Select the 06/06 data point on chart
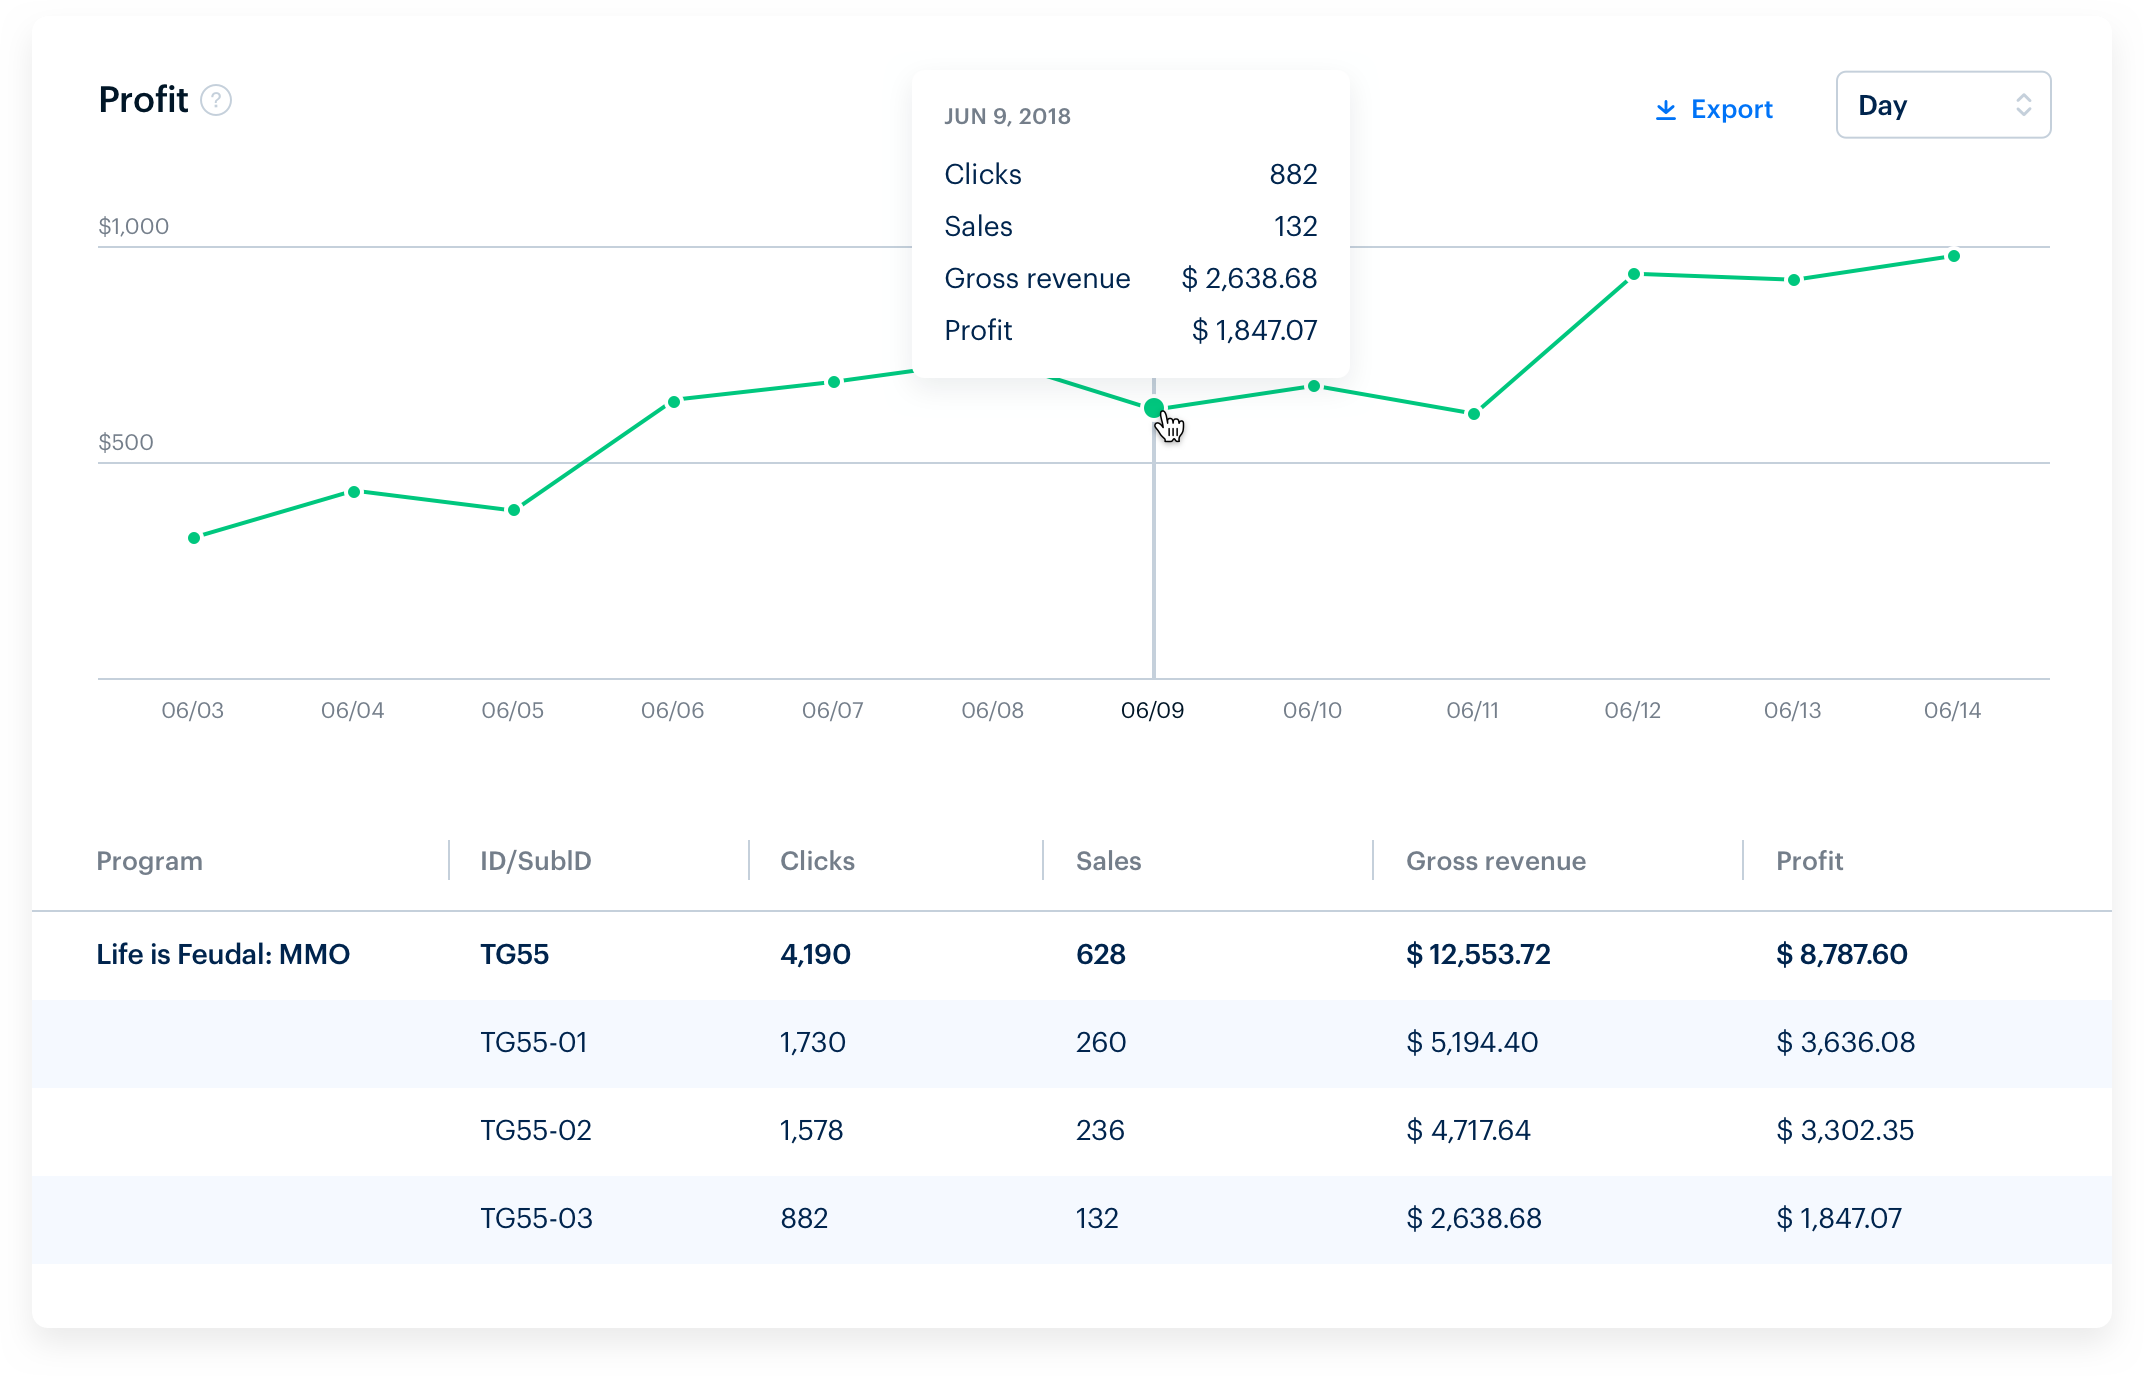 pos(674,402)
